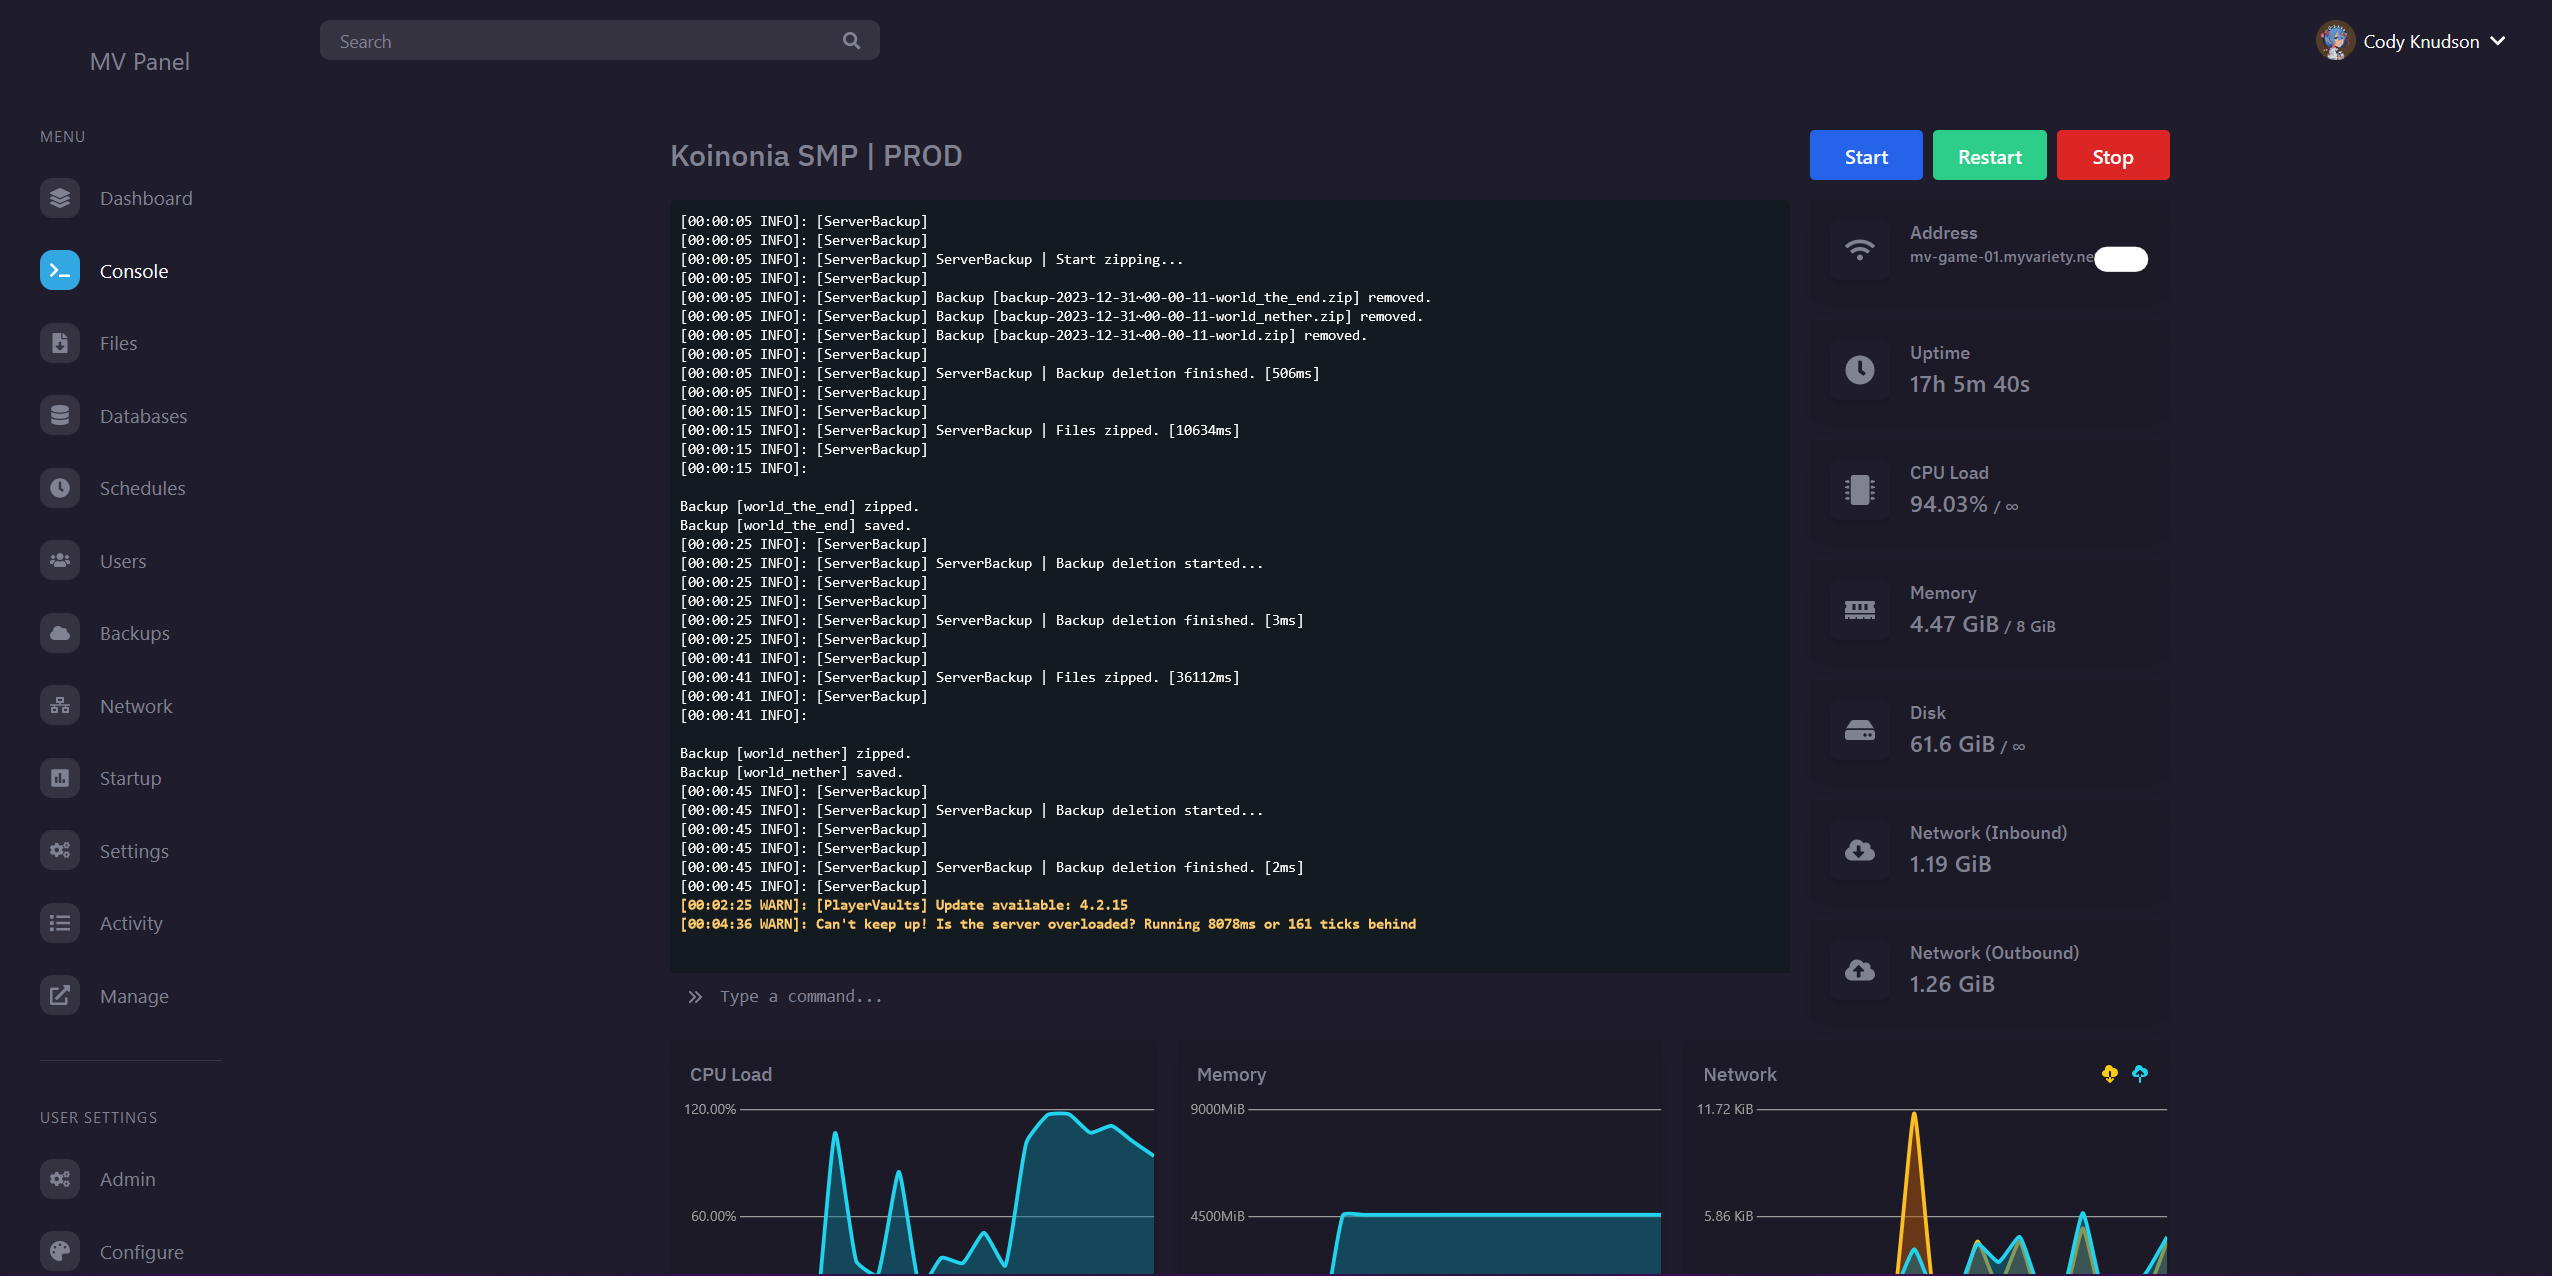
Task: Click the CPU Load chart title
Action: click(x=731, y=1074)
